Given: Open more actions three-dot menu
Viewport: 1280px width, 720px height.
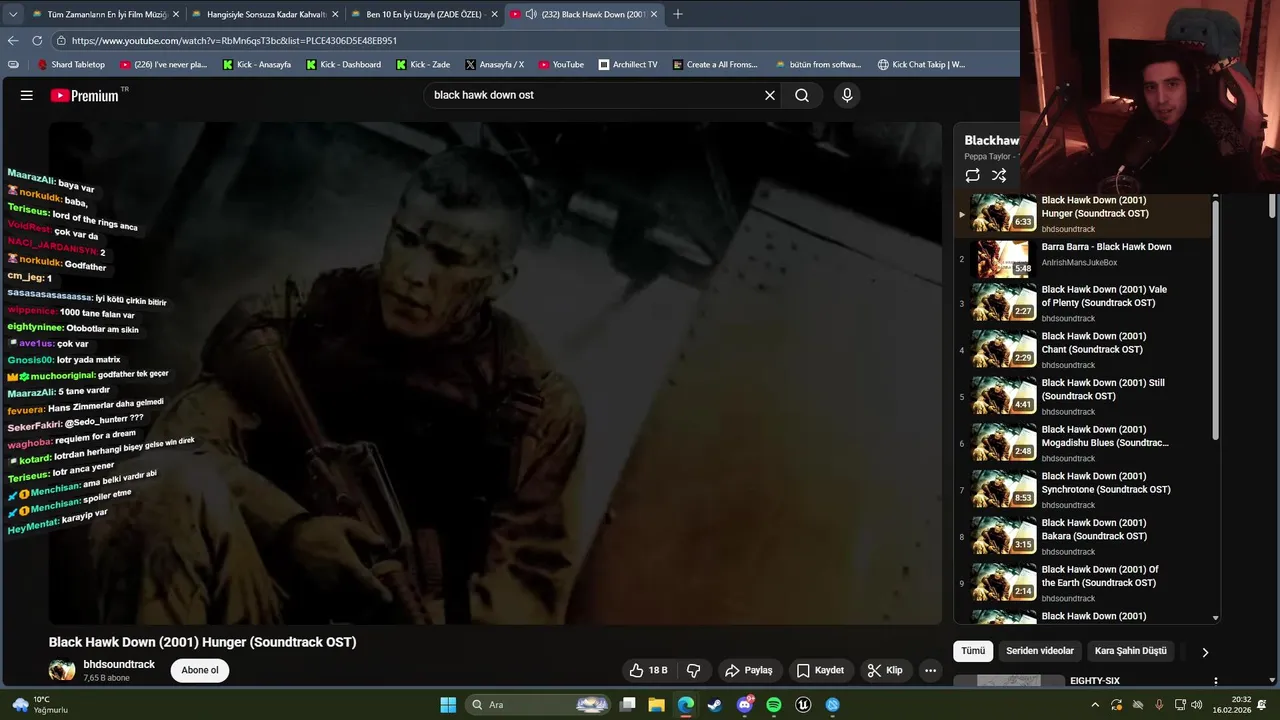Looking at the screenshot, I should [x=930, y=670].
